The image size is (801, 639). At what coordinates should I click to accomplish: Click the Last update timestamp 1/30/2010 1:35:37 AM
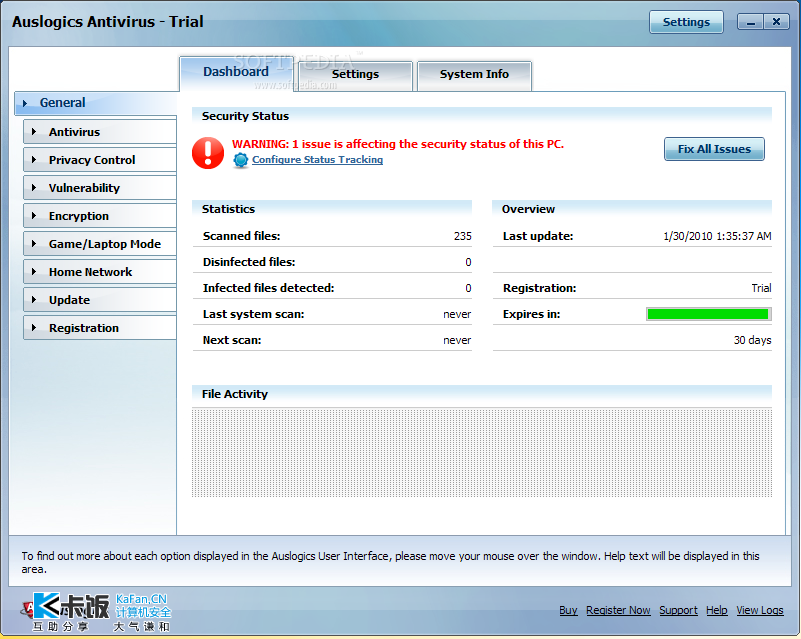[x=717, y=236]
